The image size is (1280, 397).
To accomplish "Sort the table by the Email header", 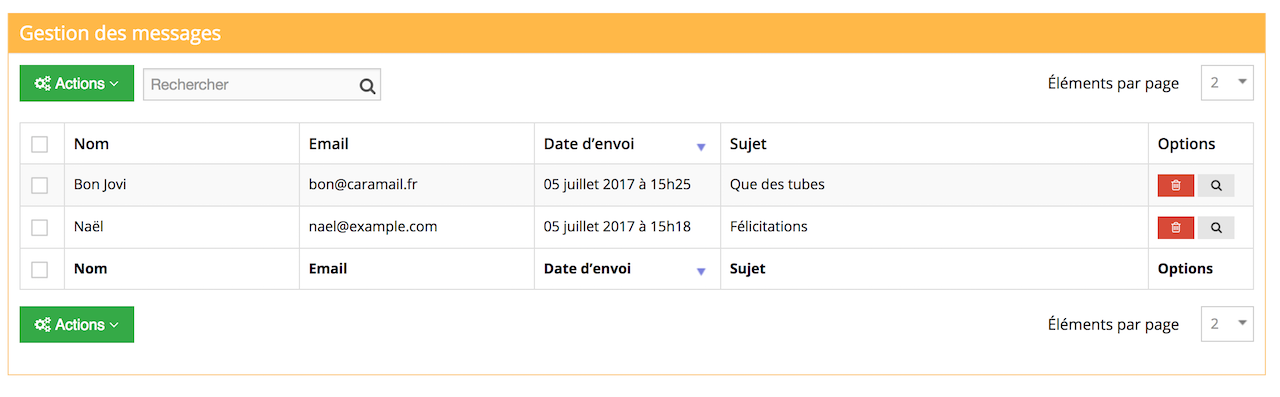I will 329,144.
